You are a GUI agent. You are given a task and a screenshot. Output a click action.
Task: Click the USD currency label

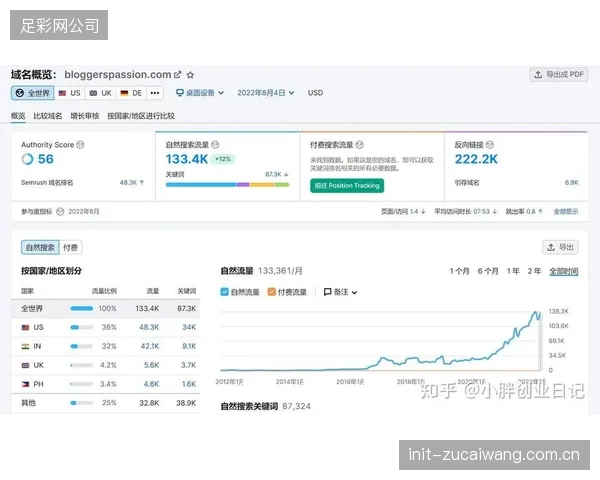click(x=315, y=93)
